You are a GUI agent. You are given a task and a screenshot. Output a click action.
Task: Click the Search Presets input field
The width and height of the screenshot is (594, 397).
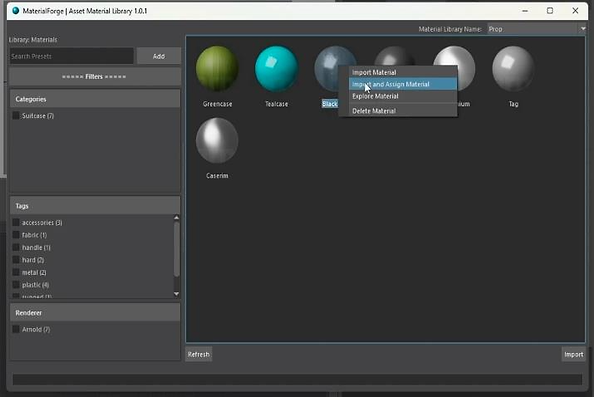click(x=72, y=56)
